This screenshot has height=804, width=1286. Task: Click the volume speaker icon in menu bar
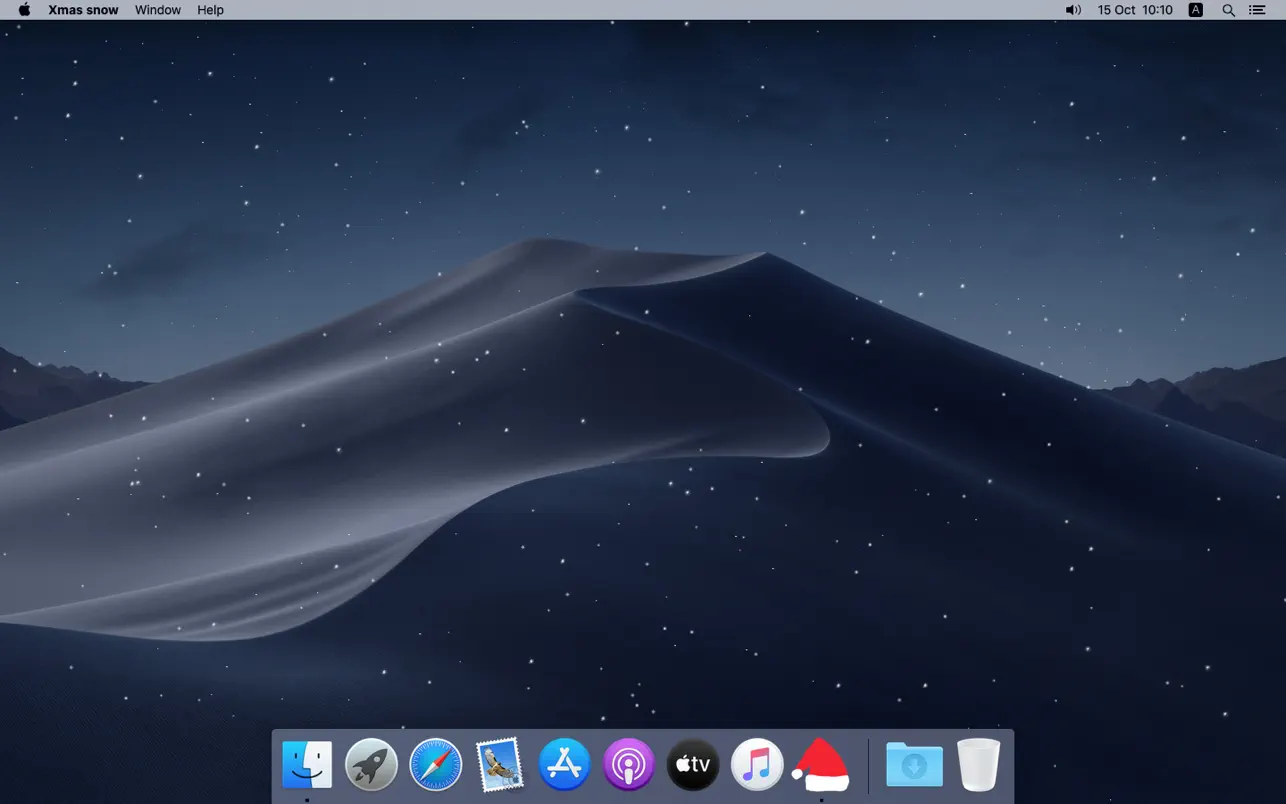(1072, 10)
